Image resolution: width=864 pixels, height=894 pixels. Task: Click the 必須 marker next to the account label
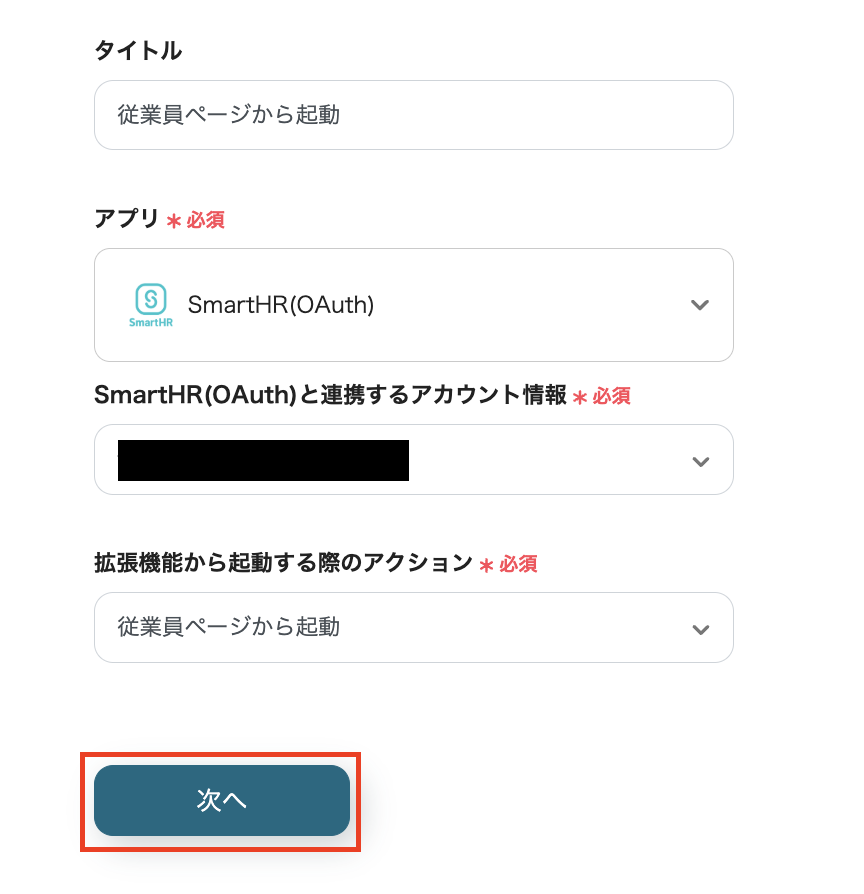pyautogui.click(x=611, y=396)
